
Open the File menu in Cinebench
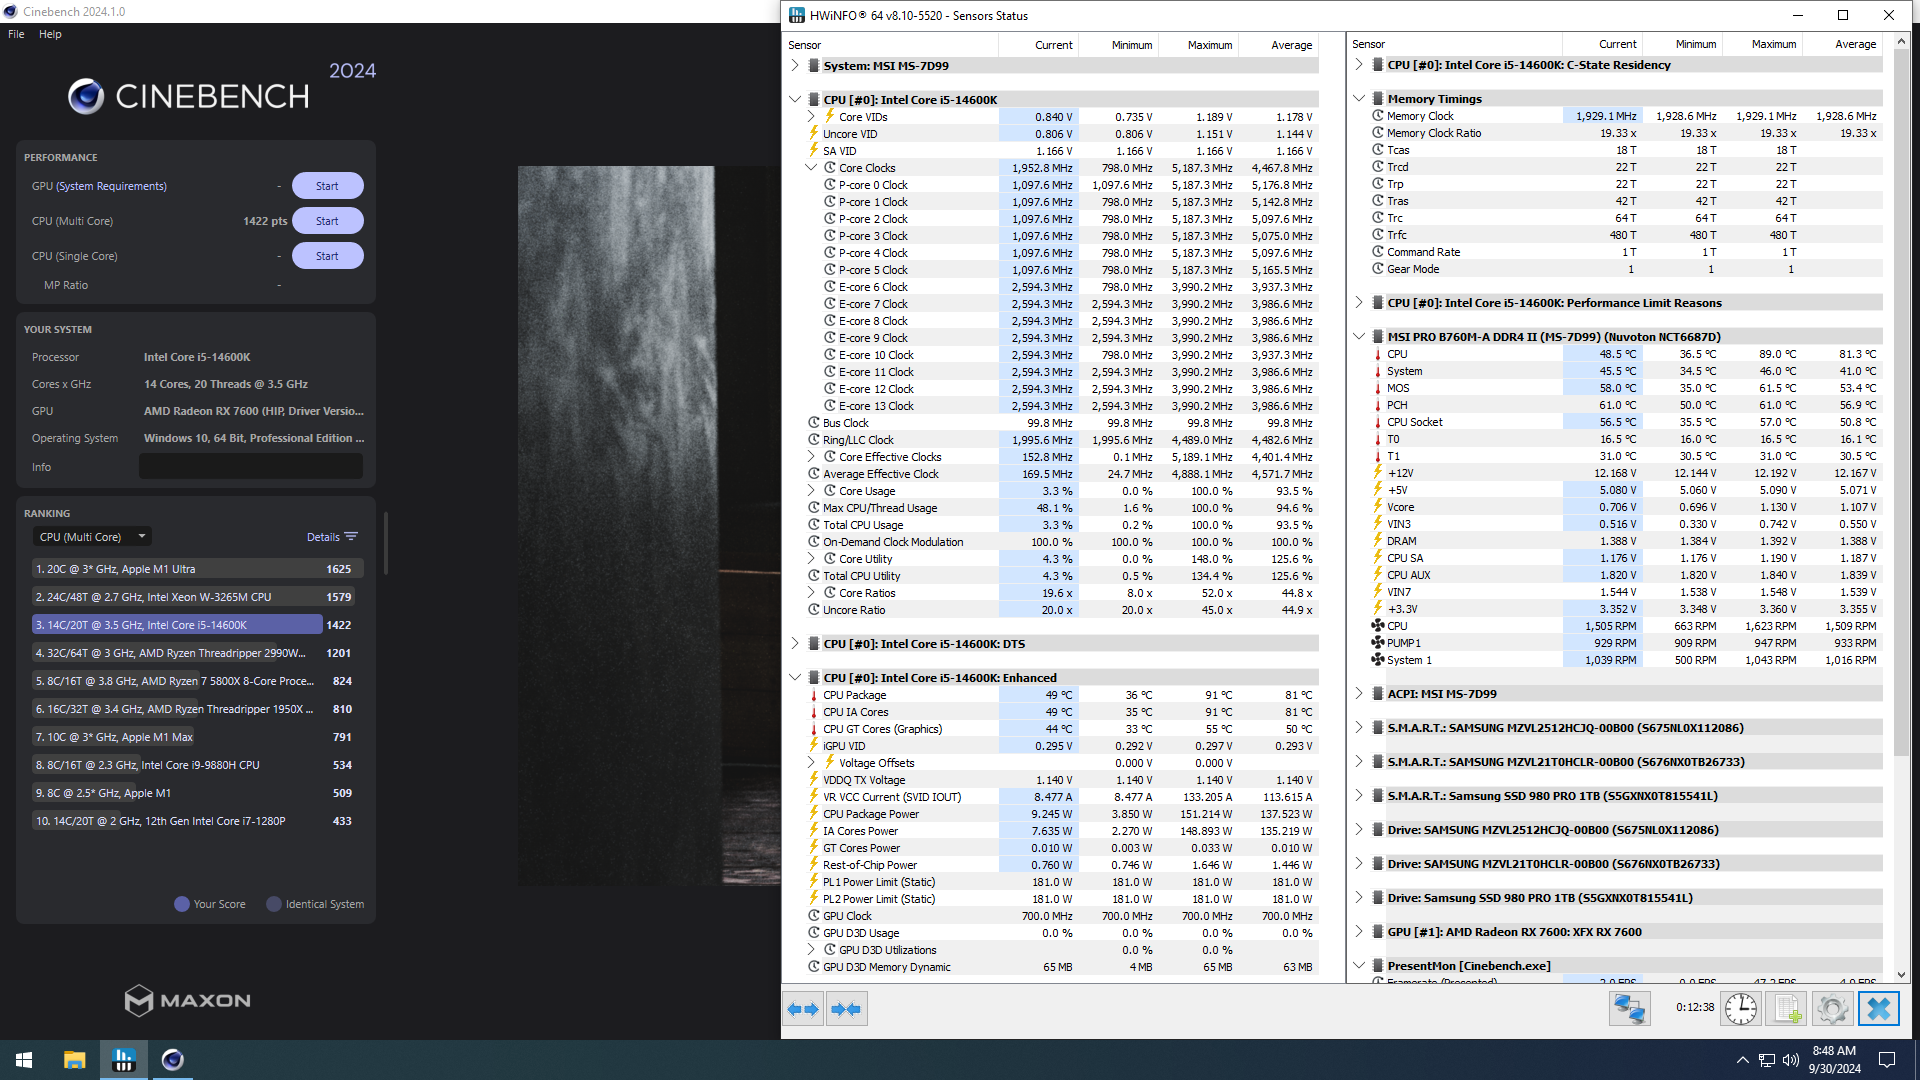[x=16, y=34]
